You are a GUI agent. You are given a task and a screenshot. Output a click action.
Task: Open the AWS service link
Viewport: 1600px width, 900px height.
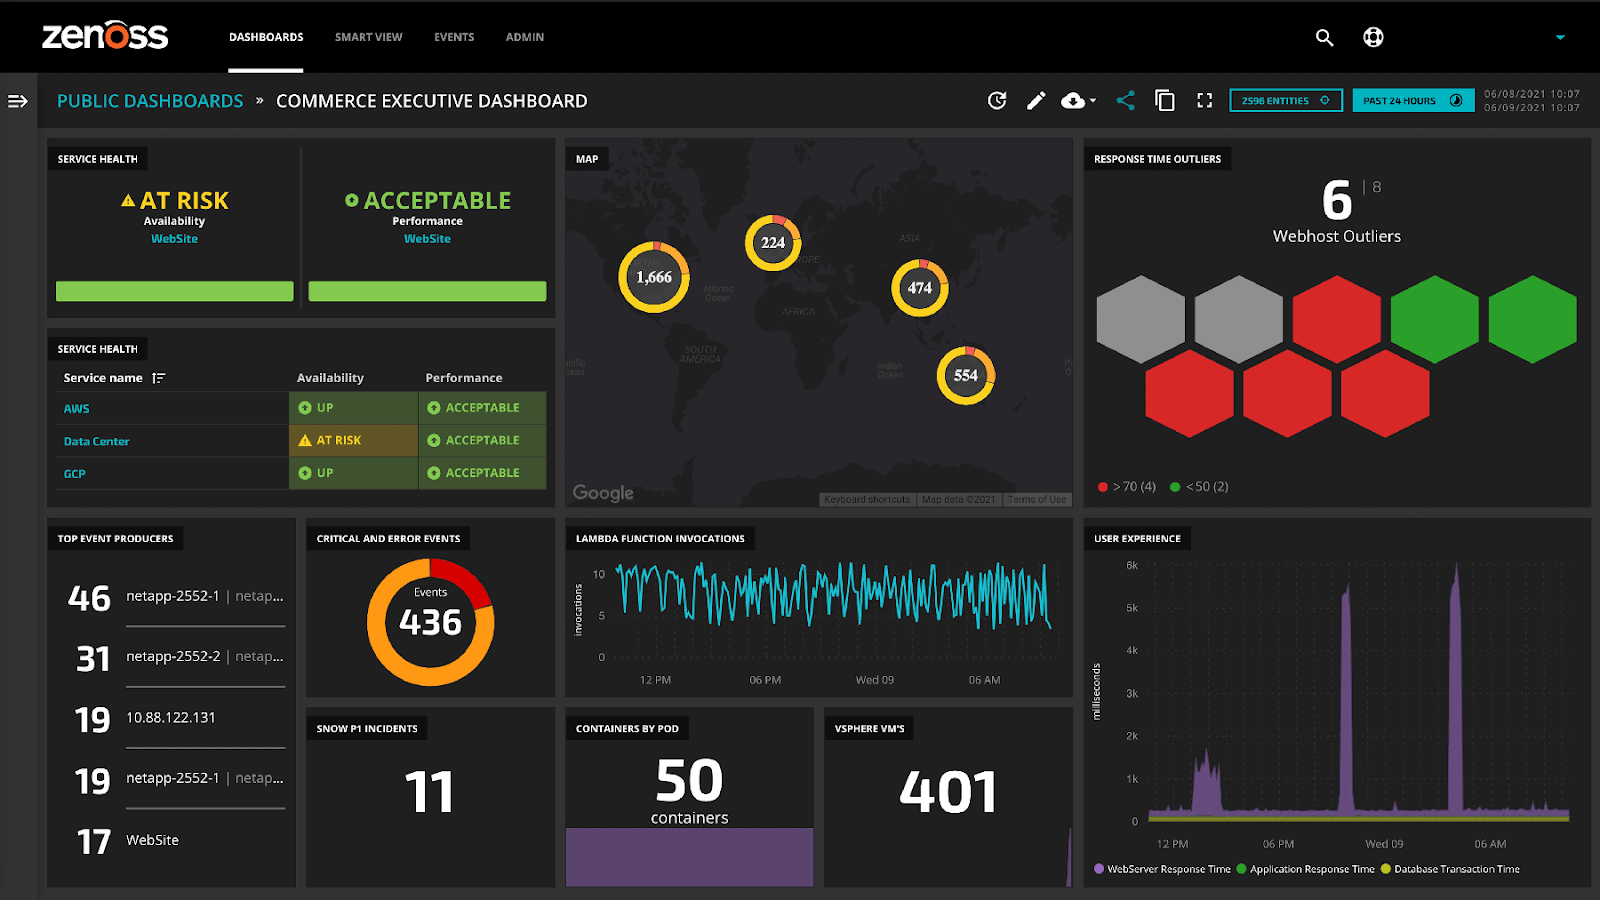[x=77, y=409]
